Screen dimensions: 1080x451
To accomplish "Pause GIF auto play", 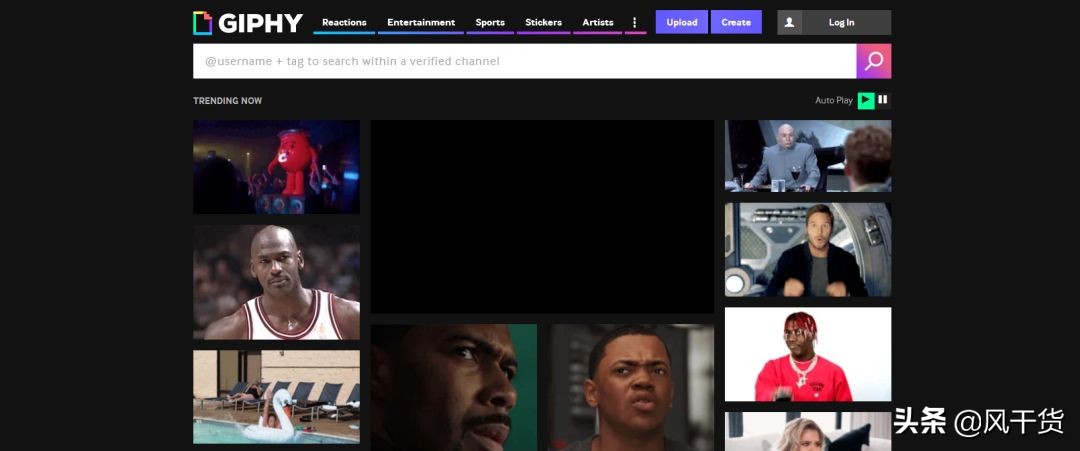I will click(883, 100).
